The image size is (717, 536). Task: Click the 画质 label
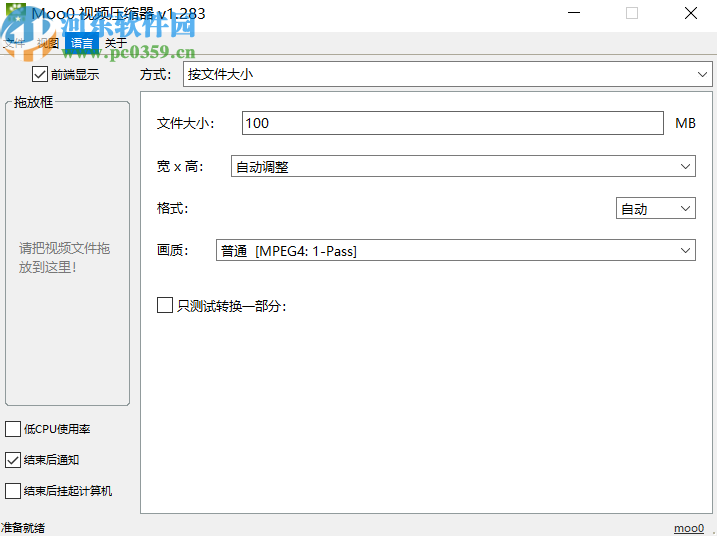tap(172, 250)
